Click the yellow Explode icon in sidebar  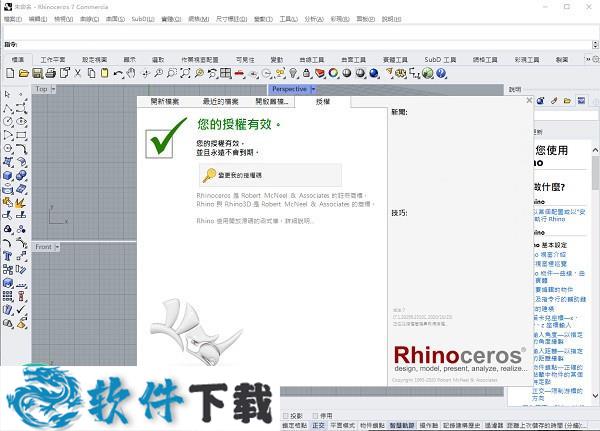[x=21, y=202]
